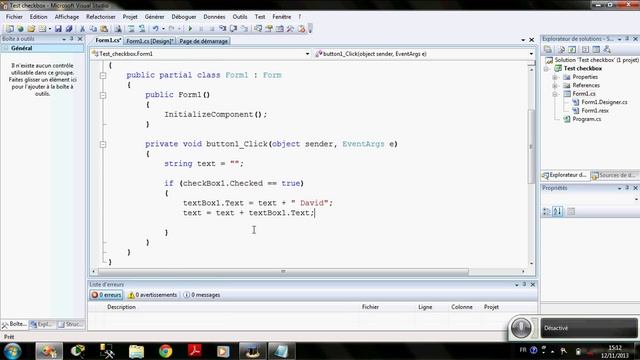Toggle the 0 messages filter
This screenshot has height=360, width=640.
[x=202, y=295]
